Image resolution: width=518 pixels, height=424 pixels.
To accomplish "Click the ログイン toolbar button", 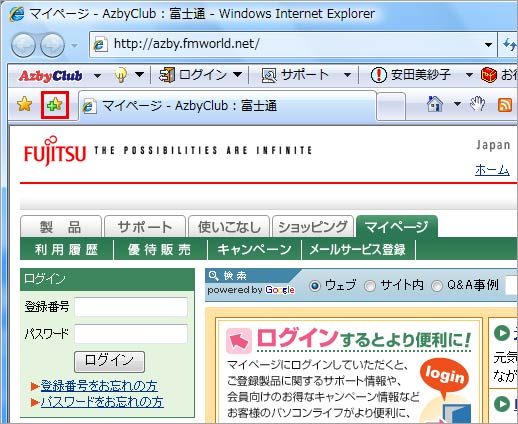I will coord(193,75).
